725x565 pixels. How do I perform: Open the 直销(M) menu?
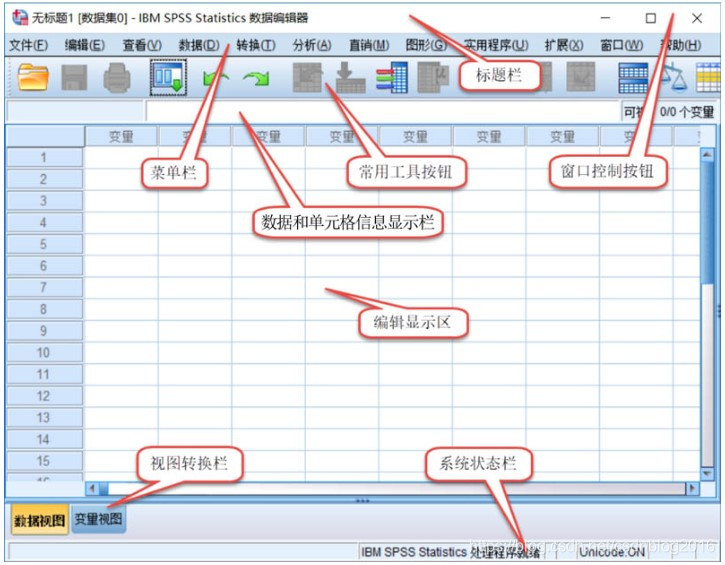coord(369,45)
